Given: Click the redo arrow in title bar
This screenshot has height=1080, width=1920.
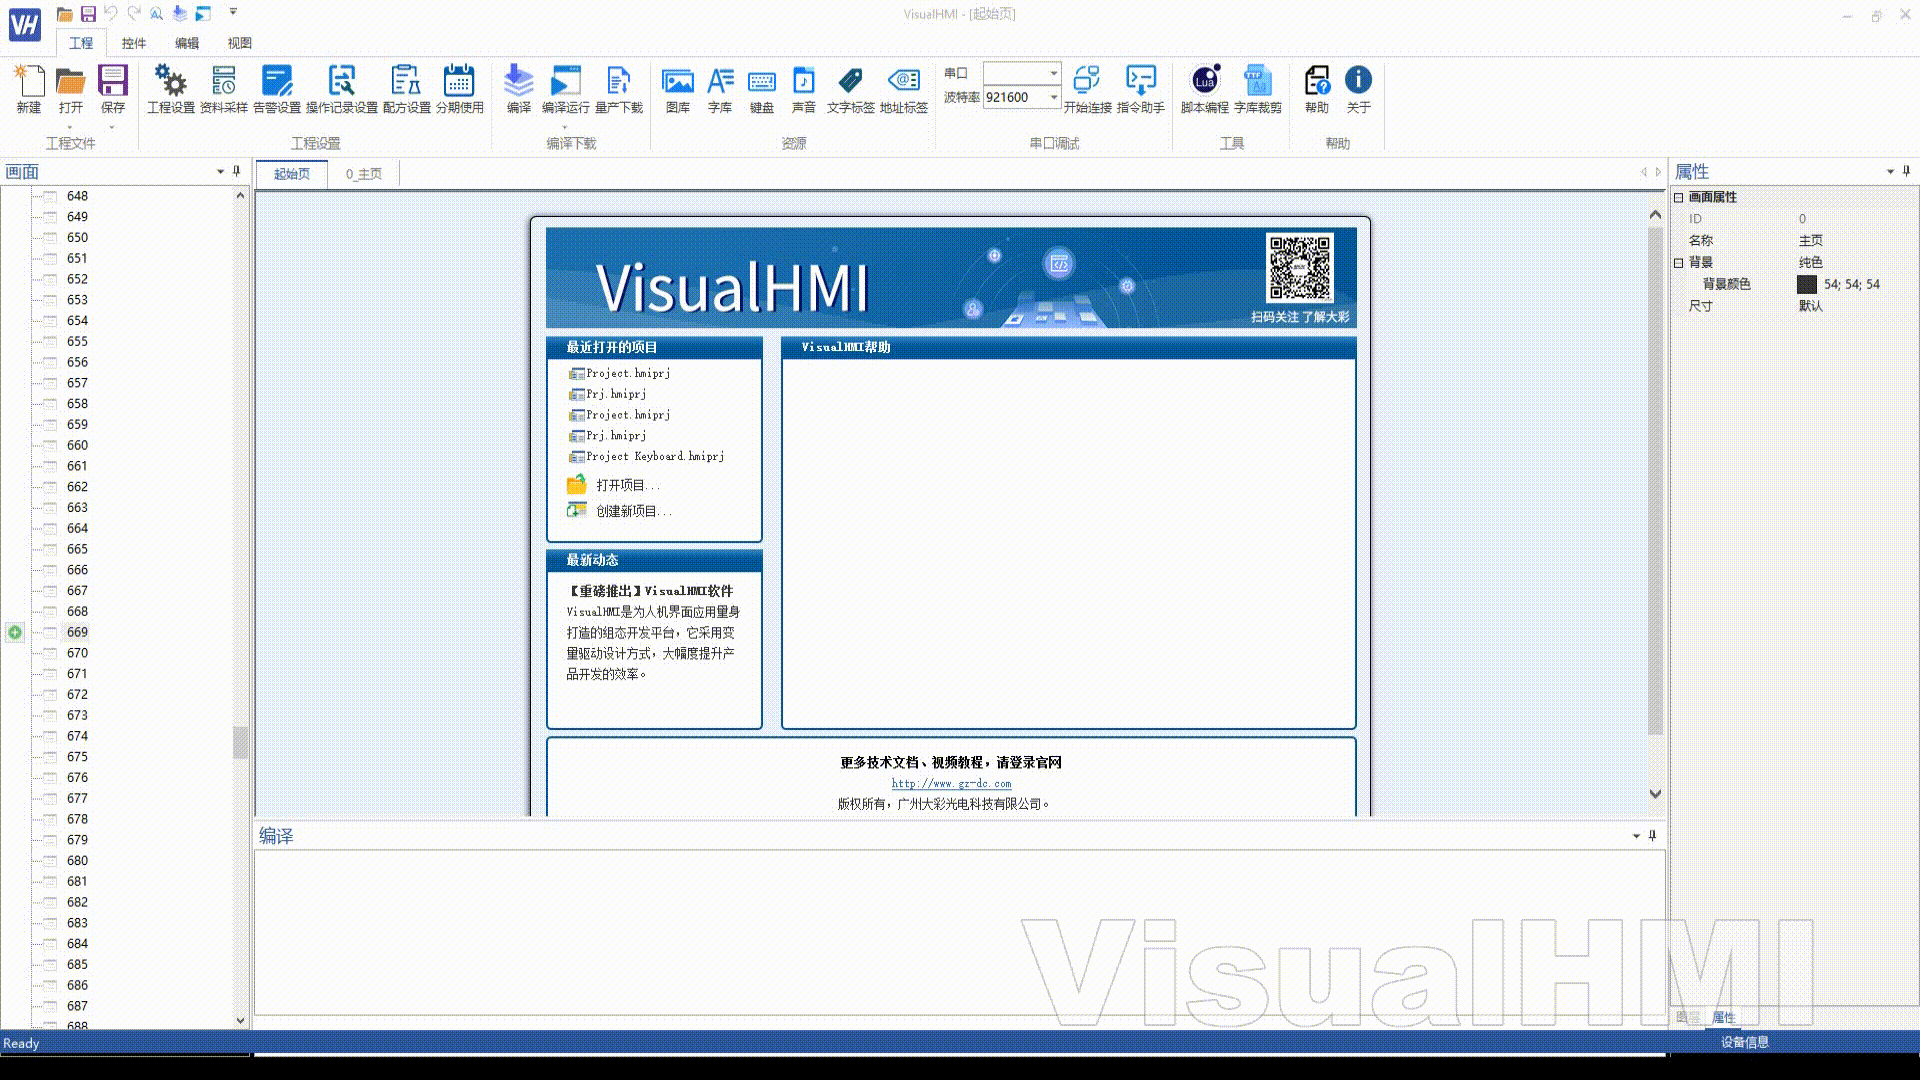Looking at the screenshot, I should [134, 13].
